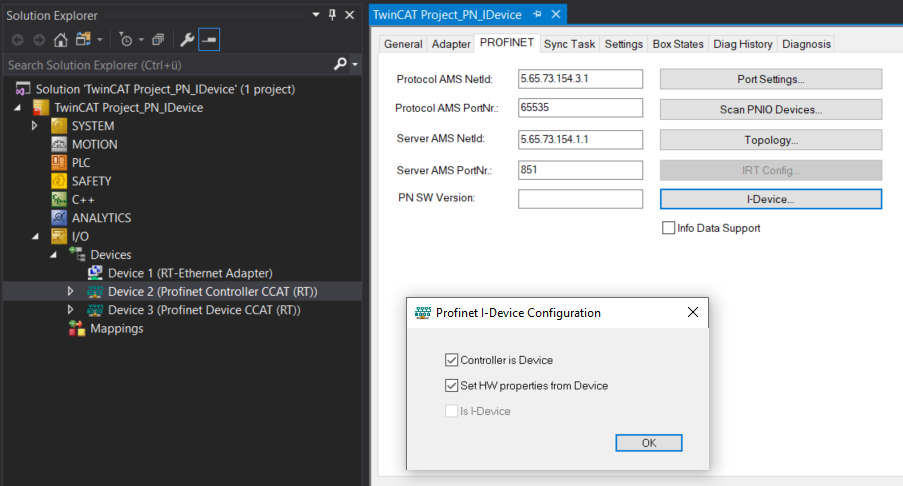
Task: Click the PLC node icon
Action: pos(59,162)
